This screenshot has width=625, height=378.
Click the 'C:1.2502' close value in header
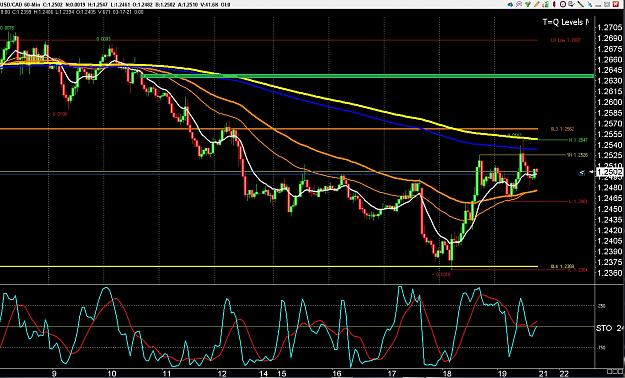53,5
